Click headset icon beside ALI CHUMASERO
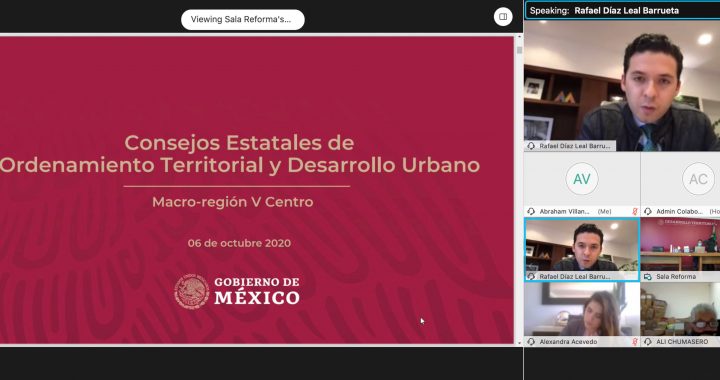The image size is (720, 380). click(x=648, y=342)
